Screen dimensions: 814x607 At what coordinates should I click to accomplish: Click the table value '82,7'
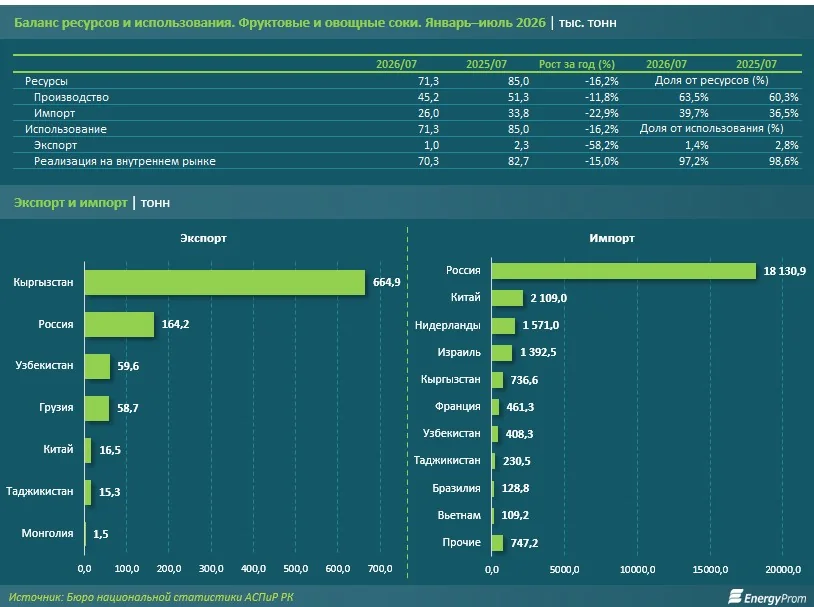pos(519,161)
